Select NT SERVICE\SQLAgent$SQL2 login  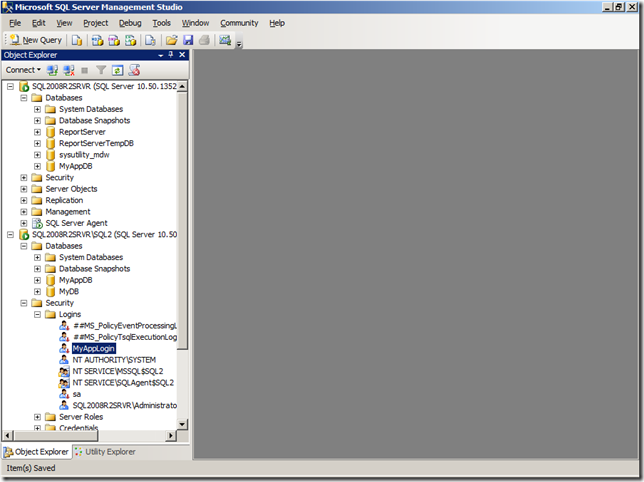point(123,383)
